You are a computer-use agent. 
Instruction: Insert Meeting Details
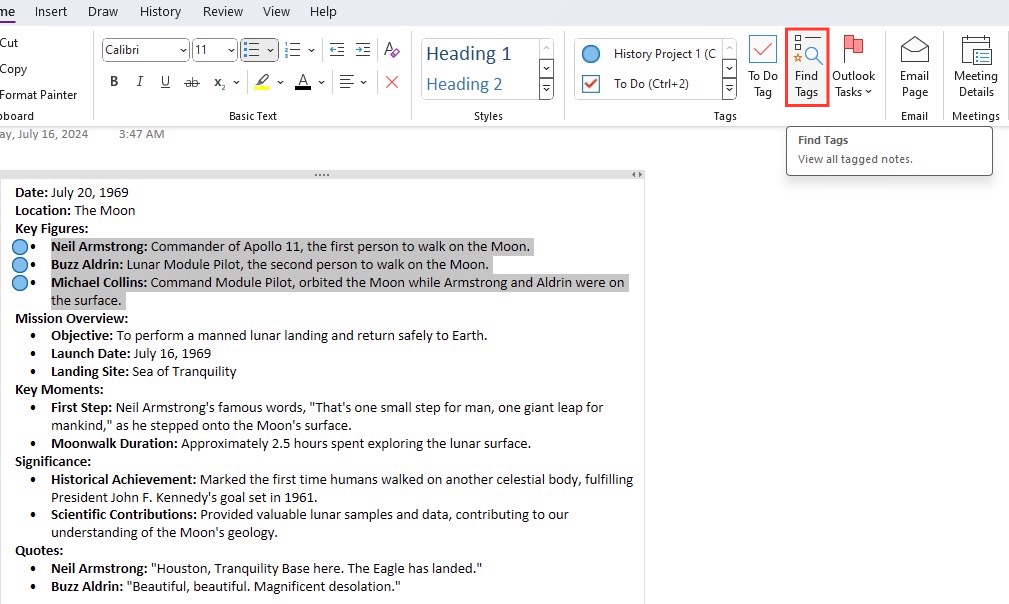(976, 67)
